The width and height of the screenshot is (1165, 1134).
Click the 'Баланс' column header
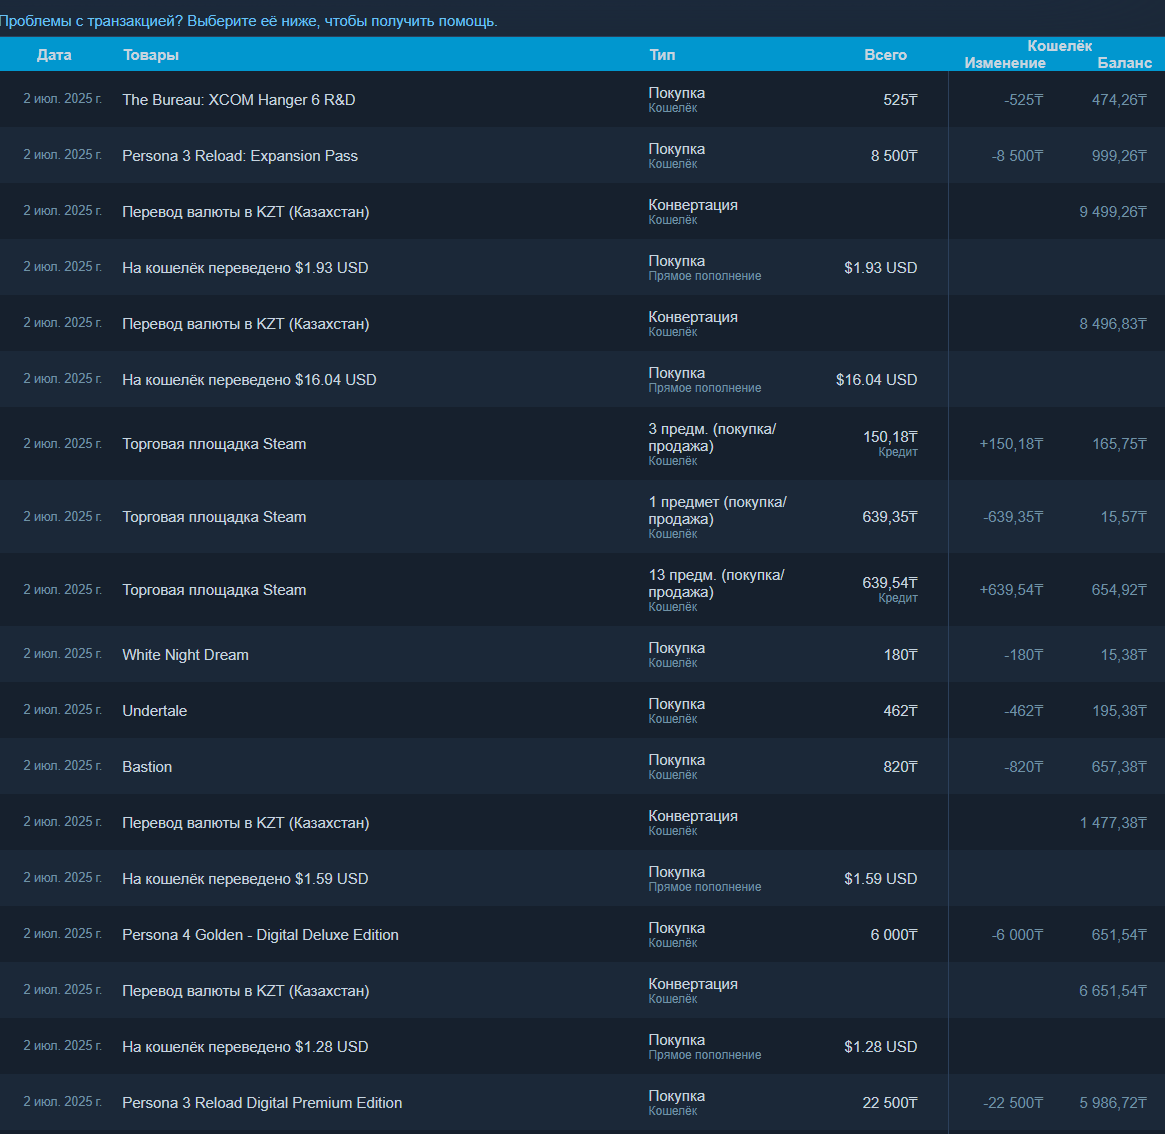(1124, 63)
